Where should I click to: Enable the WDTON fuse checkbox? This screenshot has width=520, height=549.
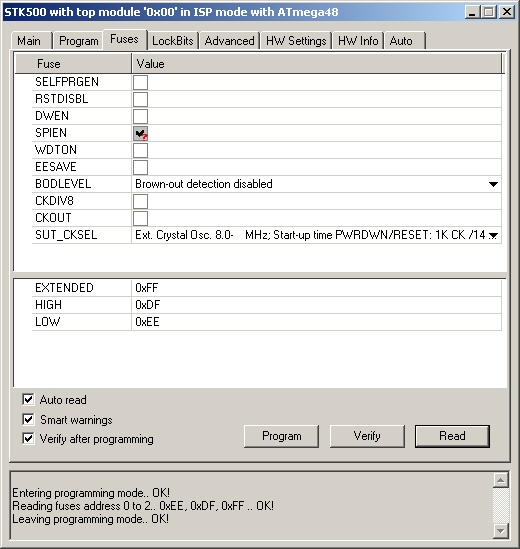click(x=140, y=150)
